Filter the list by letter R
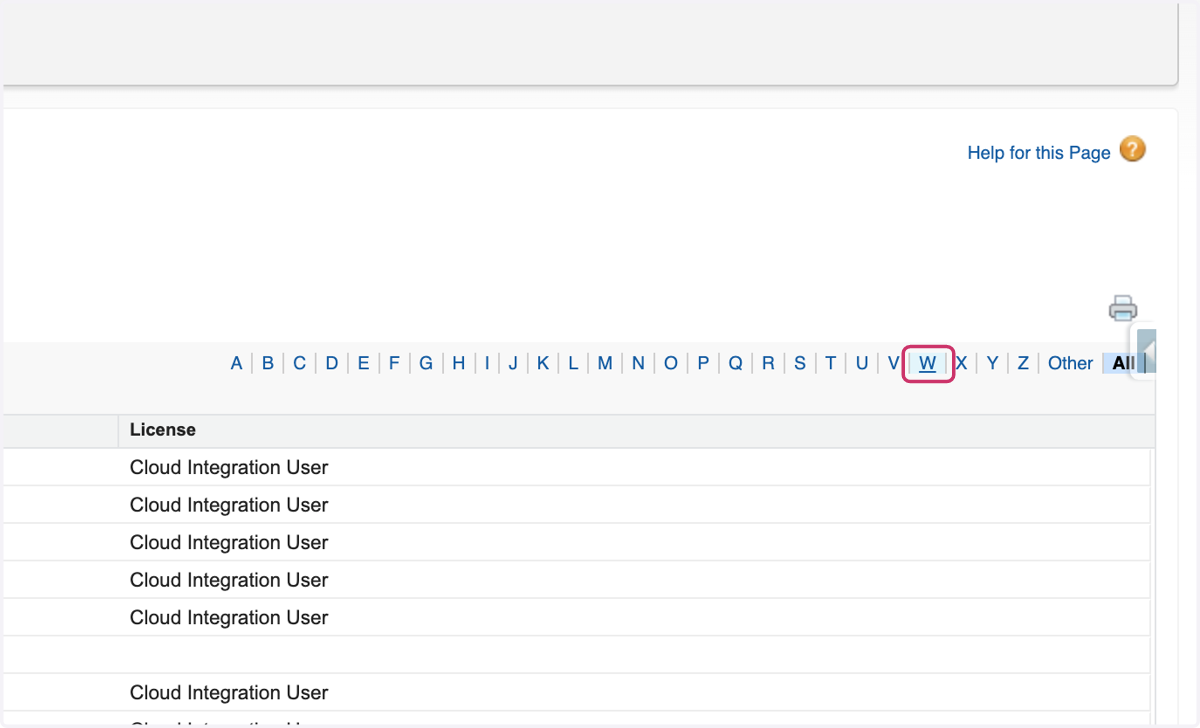 [768, 363]
